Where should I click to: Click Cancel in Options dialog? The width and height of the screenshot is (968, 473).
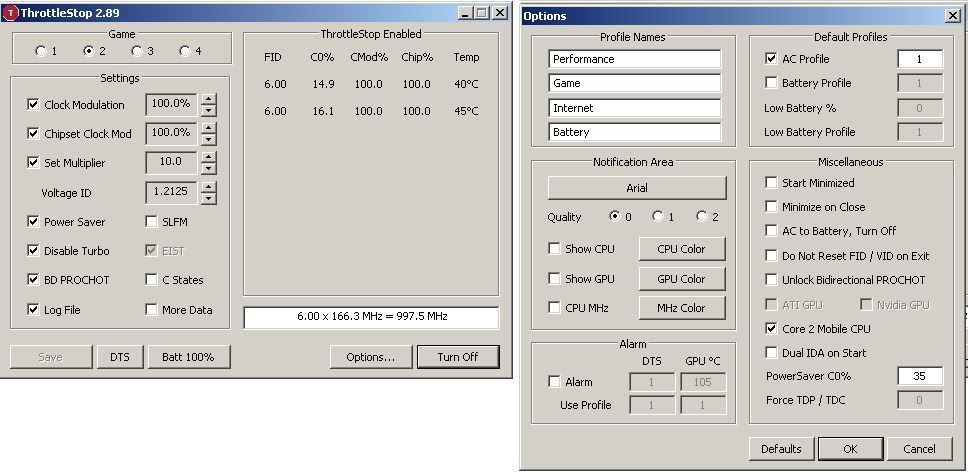pos(920,449)
